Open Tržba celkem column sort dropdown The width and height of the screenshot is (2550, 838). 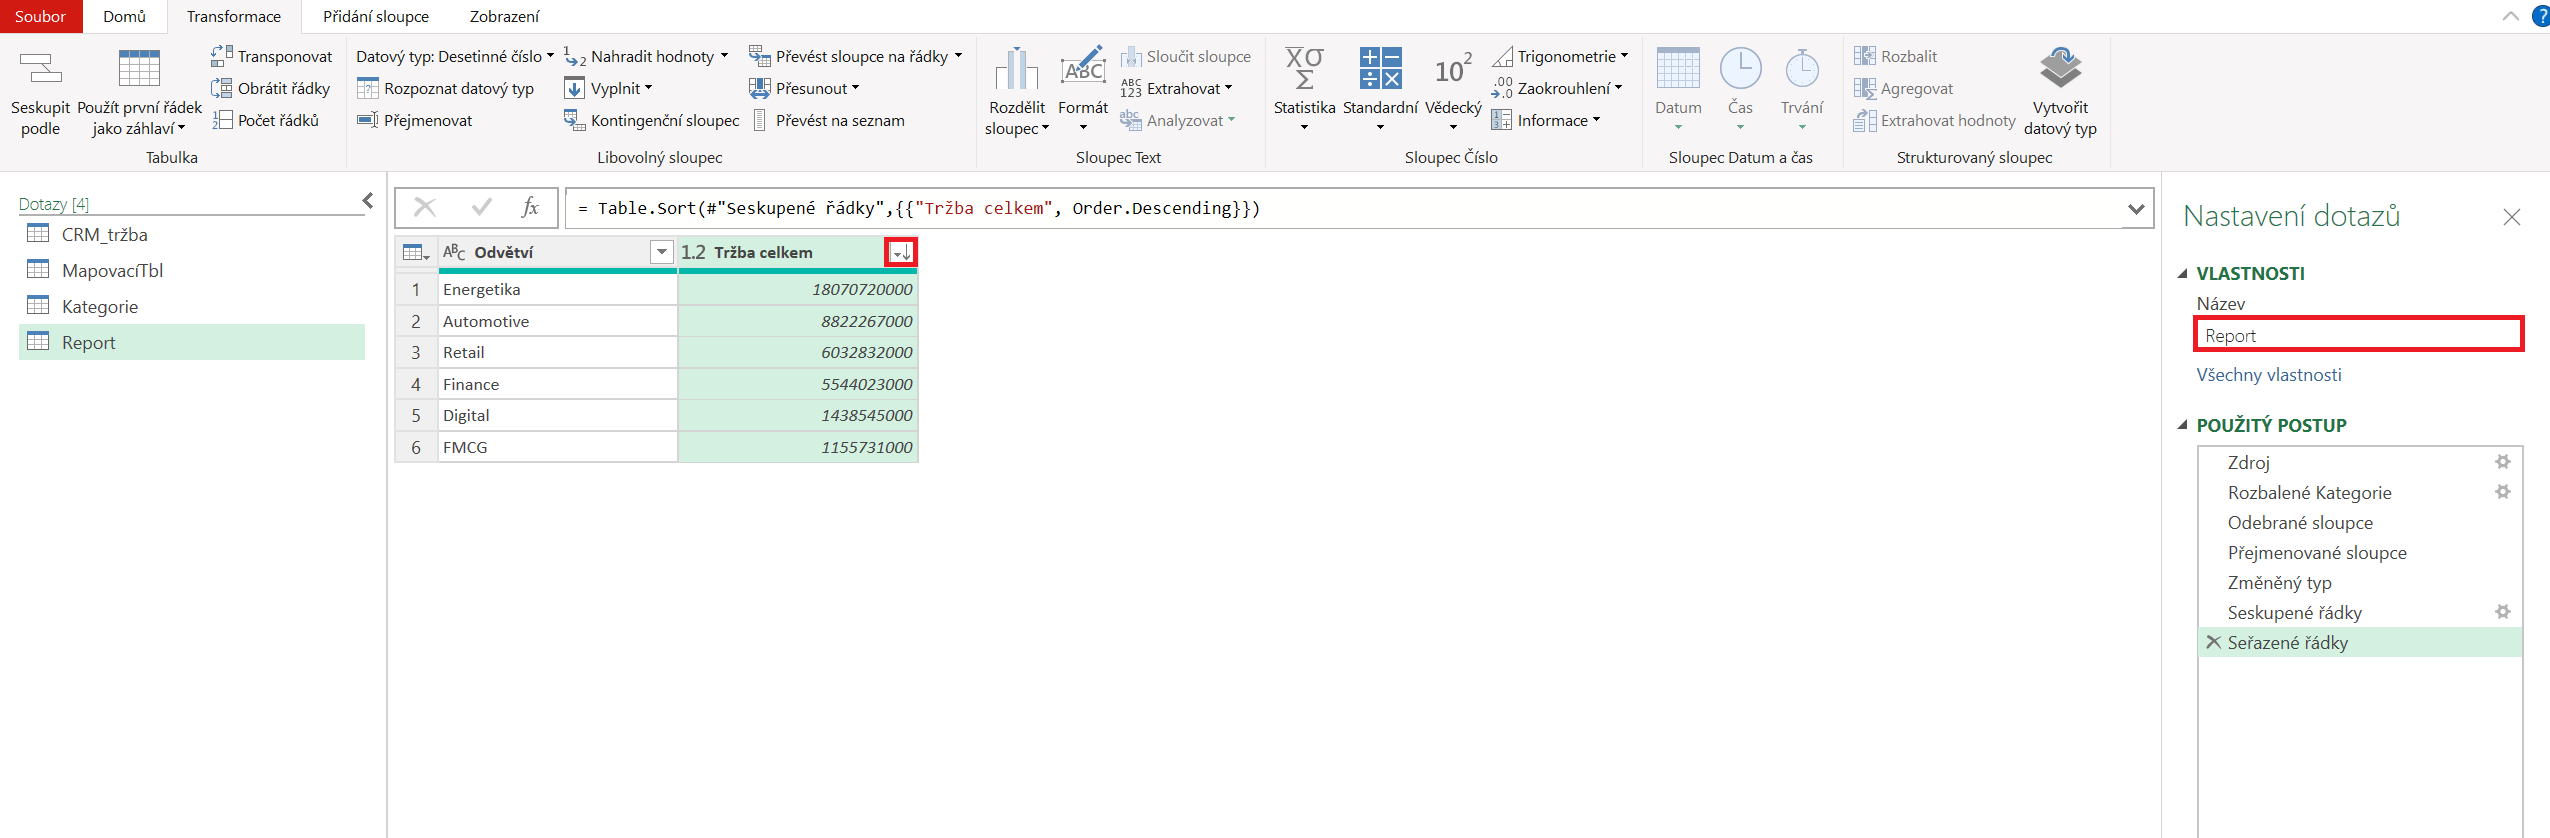[x=901, y=252]
